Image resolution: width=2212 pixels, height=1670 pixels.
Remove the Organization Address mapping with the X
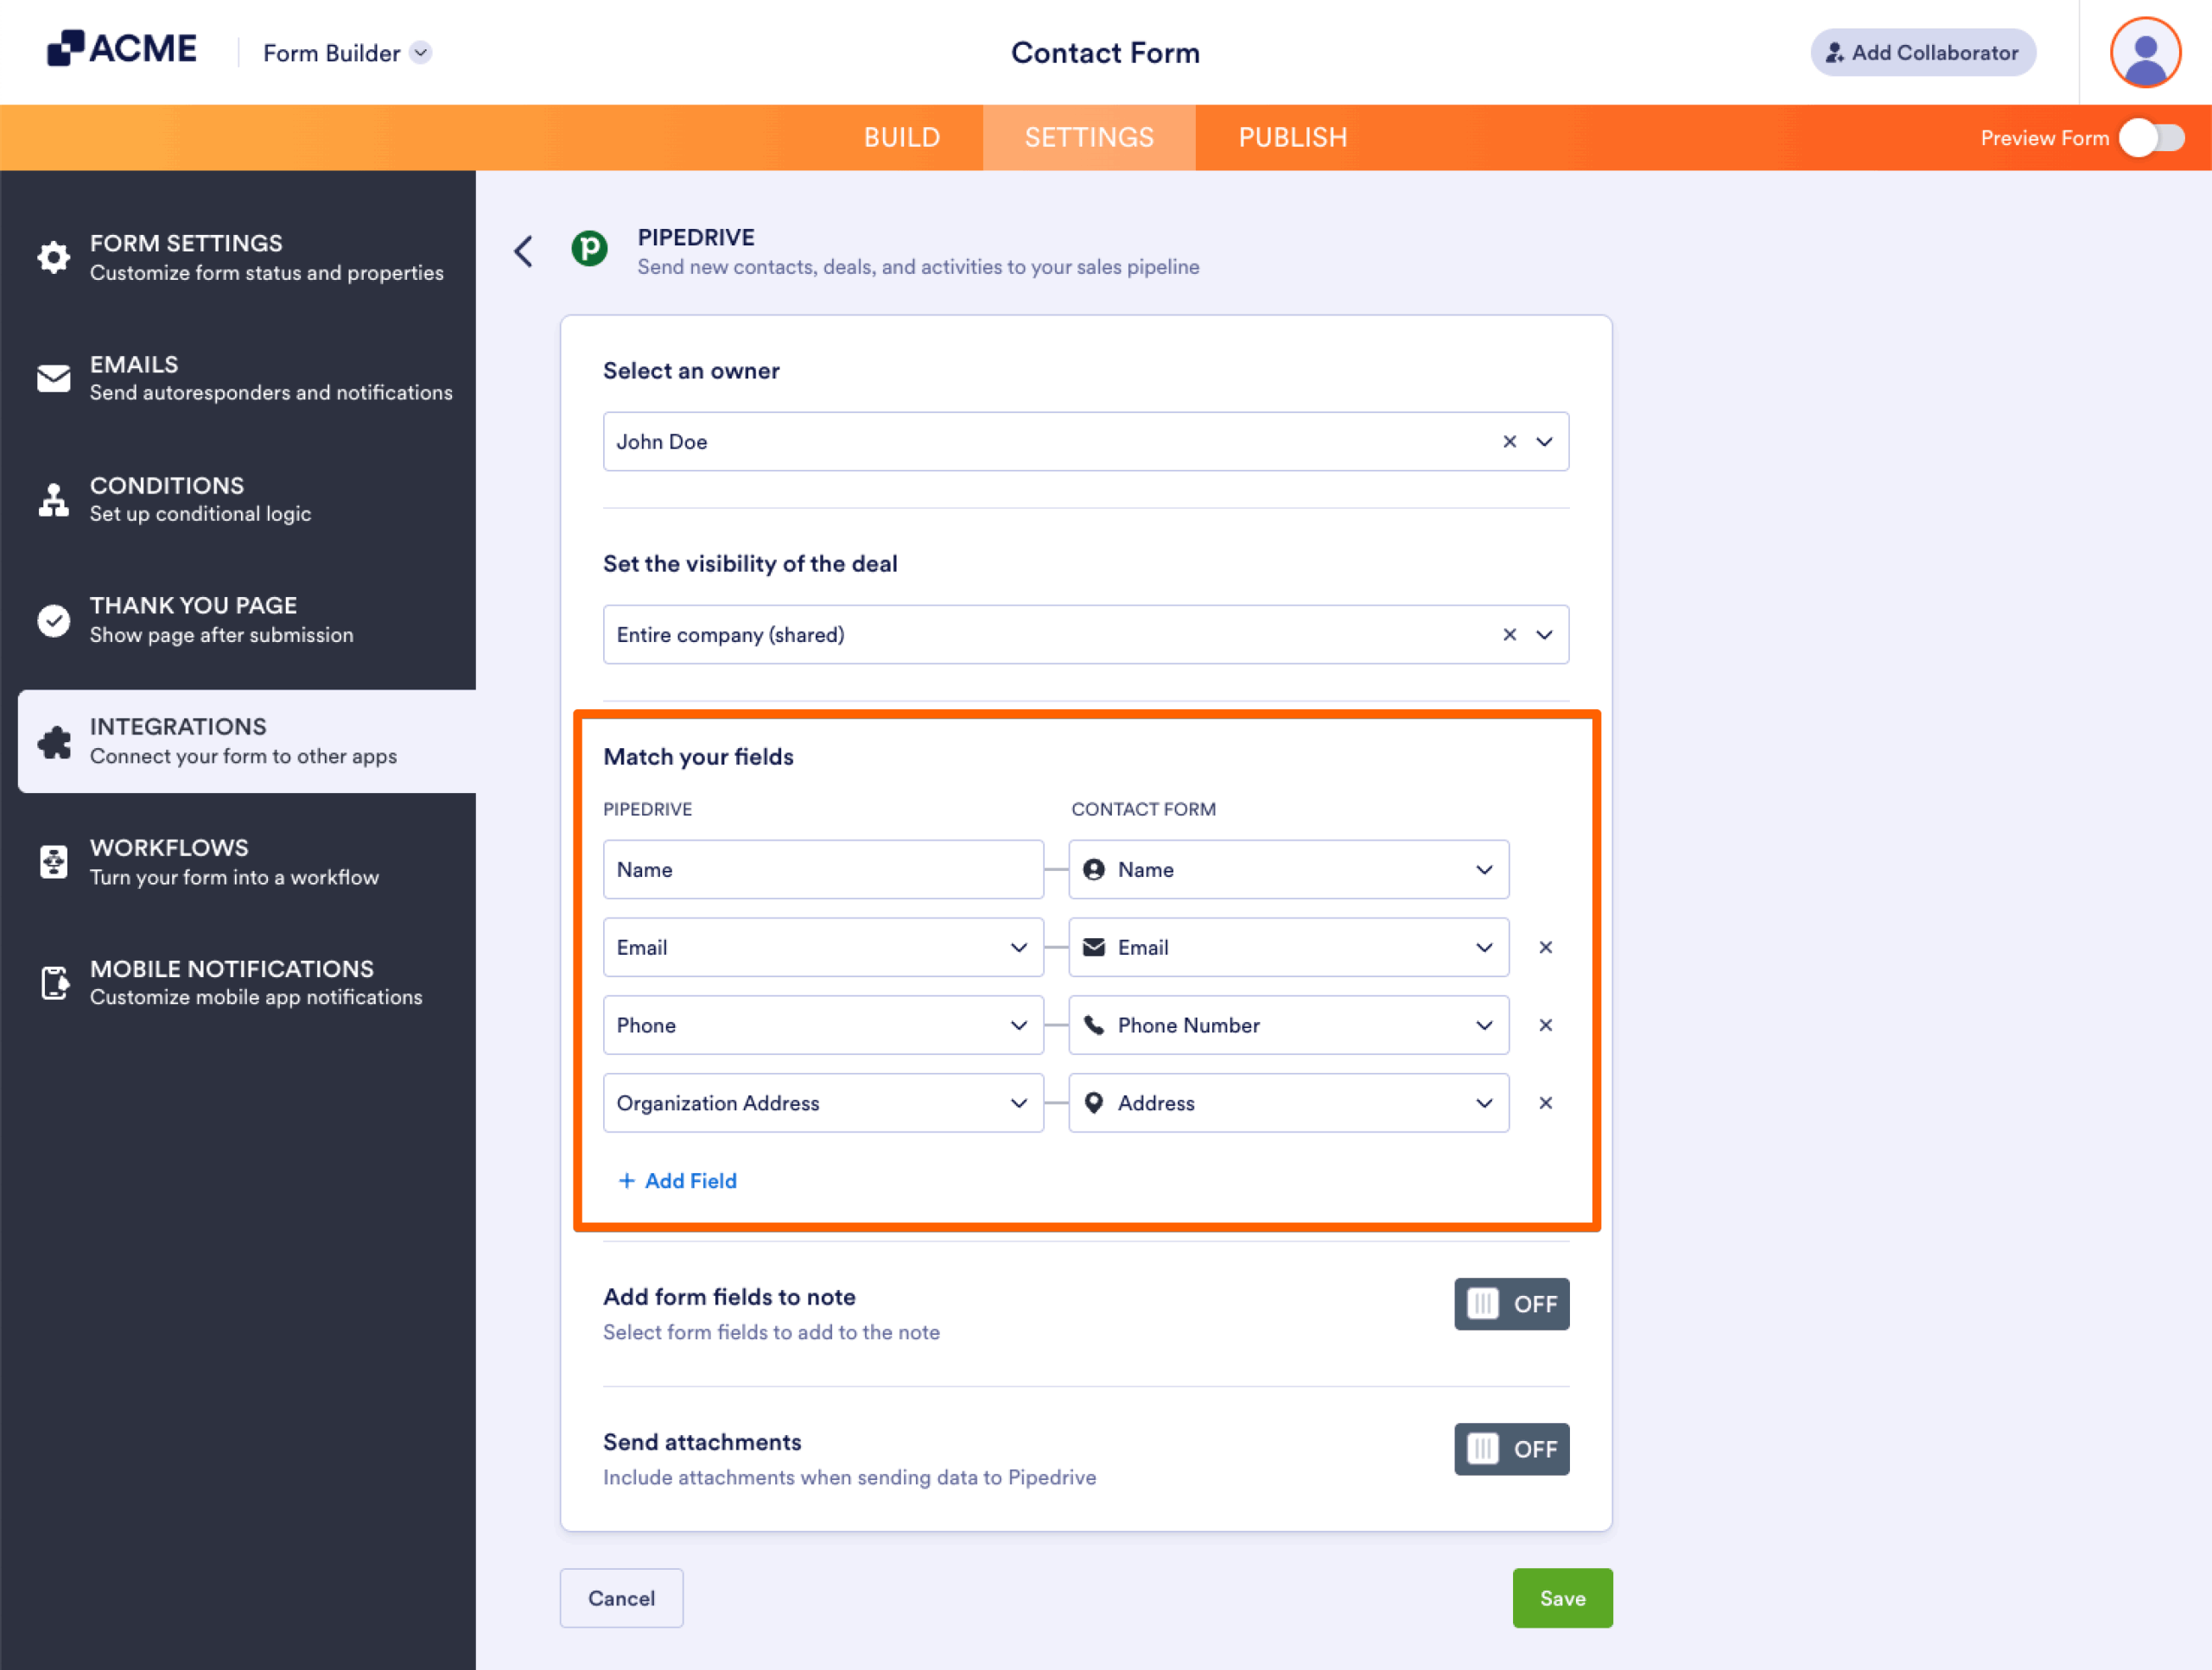click(1546, 1103)
